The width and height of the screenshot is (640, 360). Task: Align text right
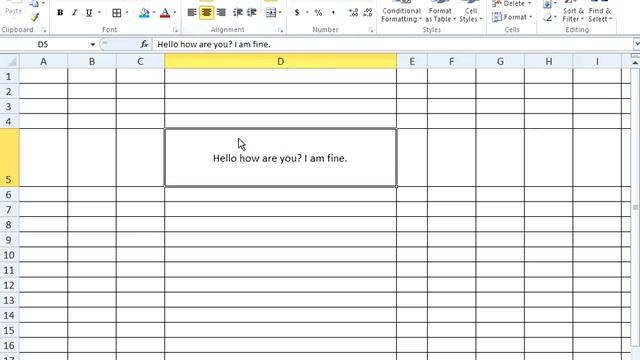tap(221, 13)
